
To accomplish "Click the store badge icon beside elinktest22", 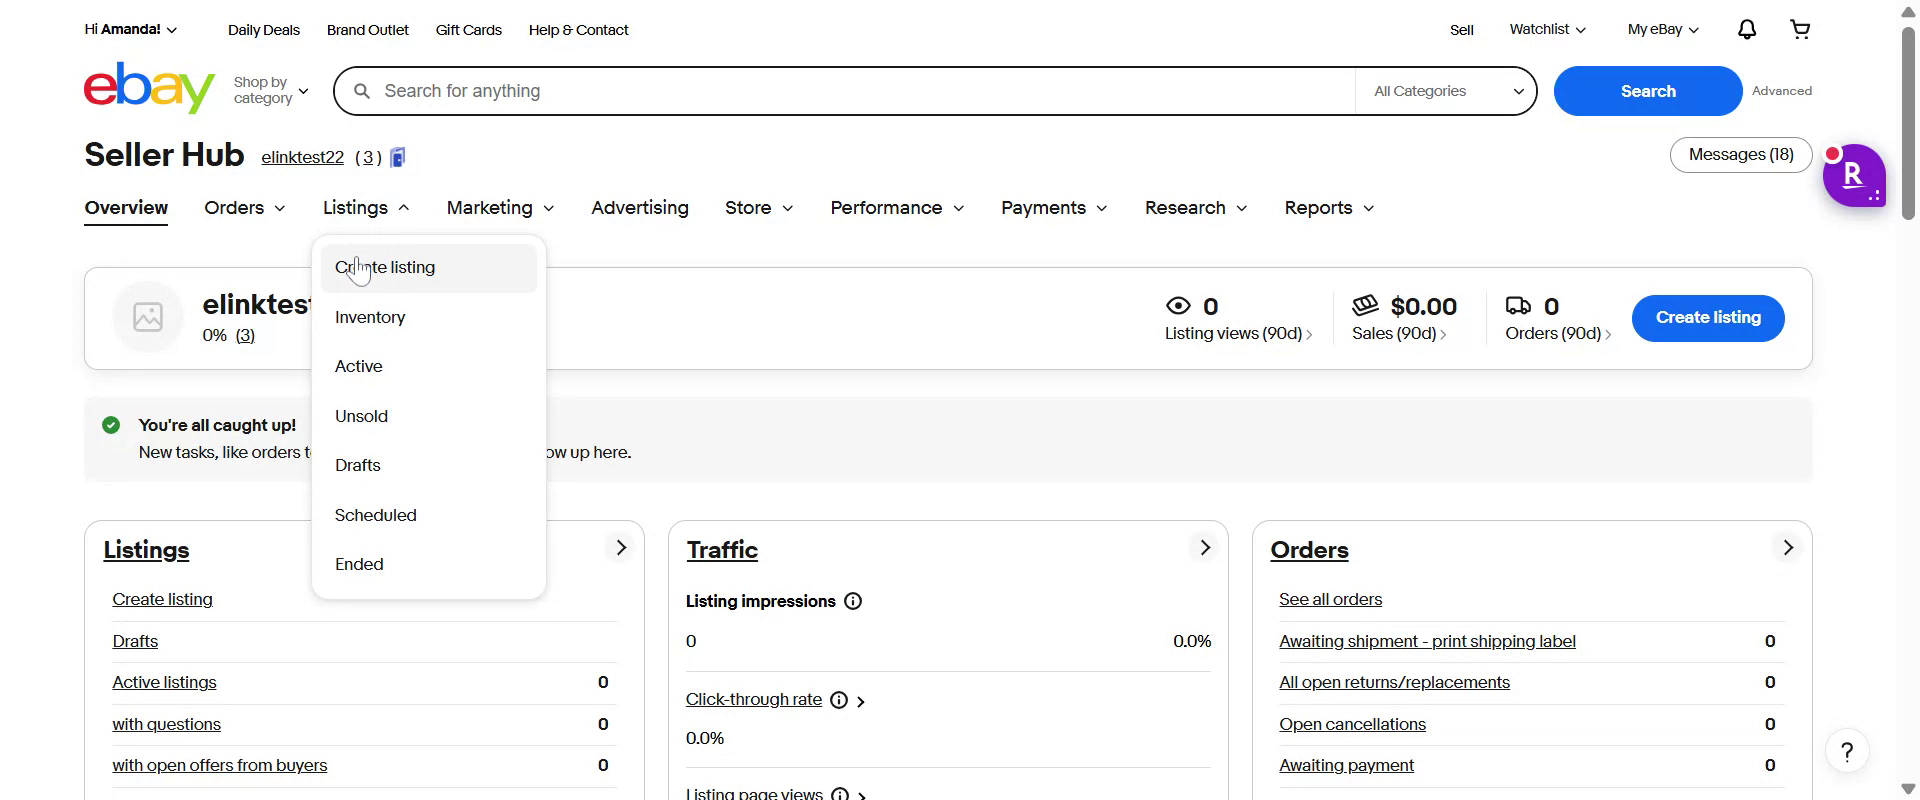I will coord(398,157).
